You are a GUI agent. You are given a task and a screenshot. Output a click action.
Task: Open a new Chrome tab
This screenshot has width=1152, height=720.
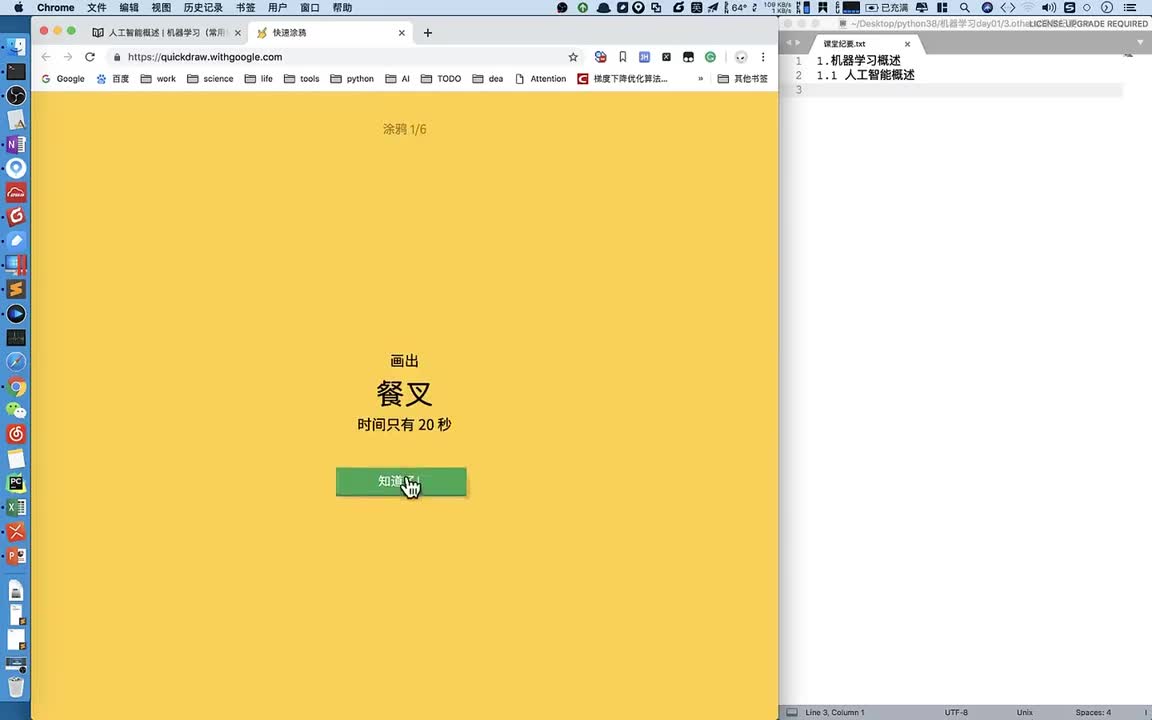coord(428,33)
